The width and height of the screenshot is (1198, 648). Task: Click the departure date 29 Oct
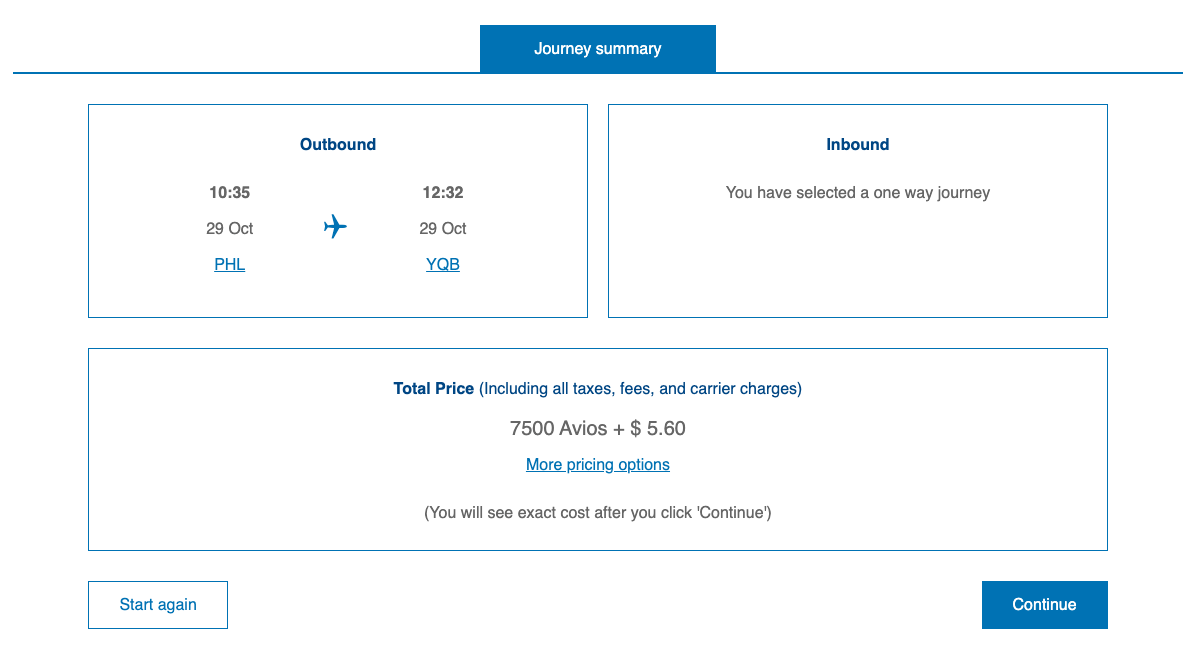point(229,228)
